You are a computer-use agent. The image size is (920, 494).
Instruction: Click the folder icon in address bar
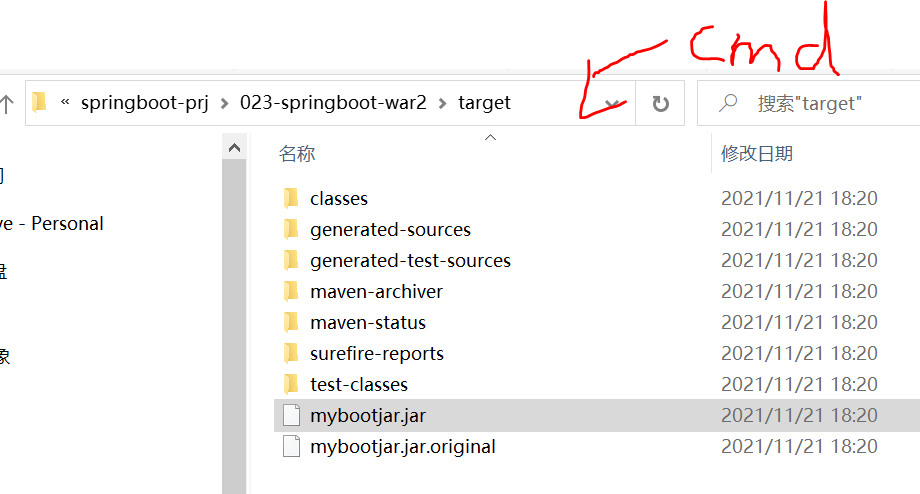(39, 102)
